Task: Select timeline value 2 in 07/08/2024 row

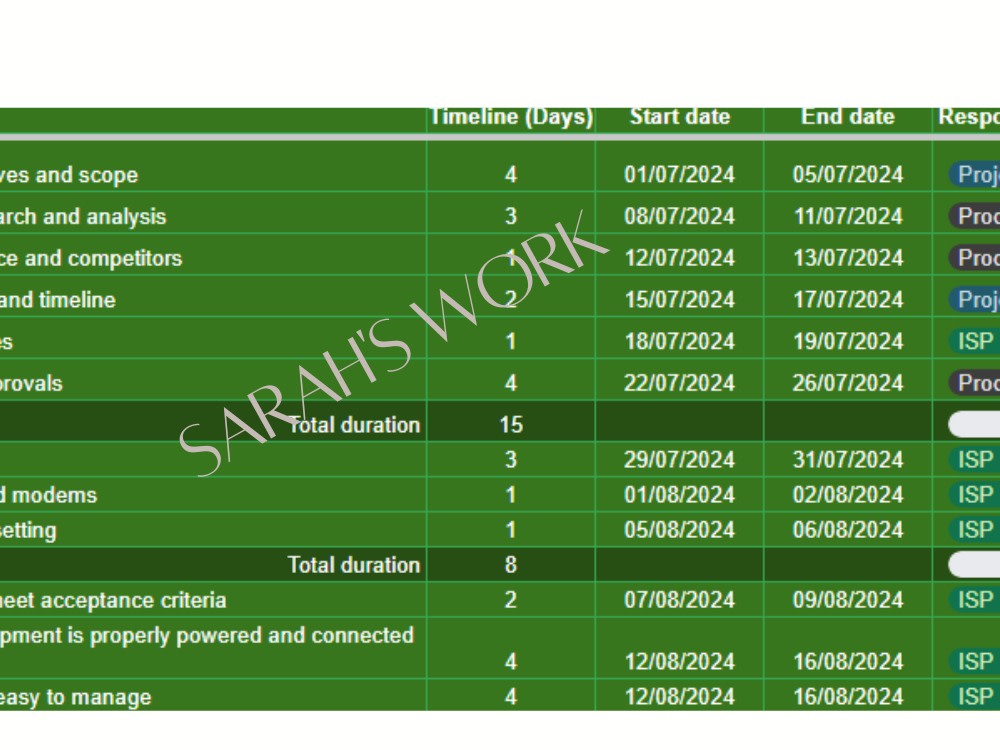Action: point(511,599)
